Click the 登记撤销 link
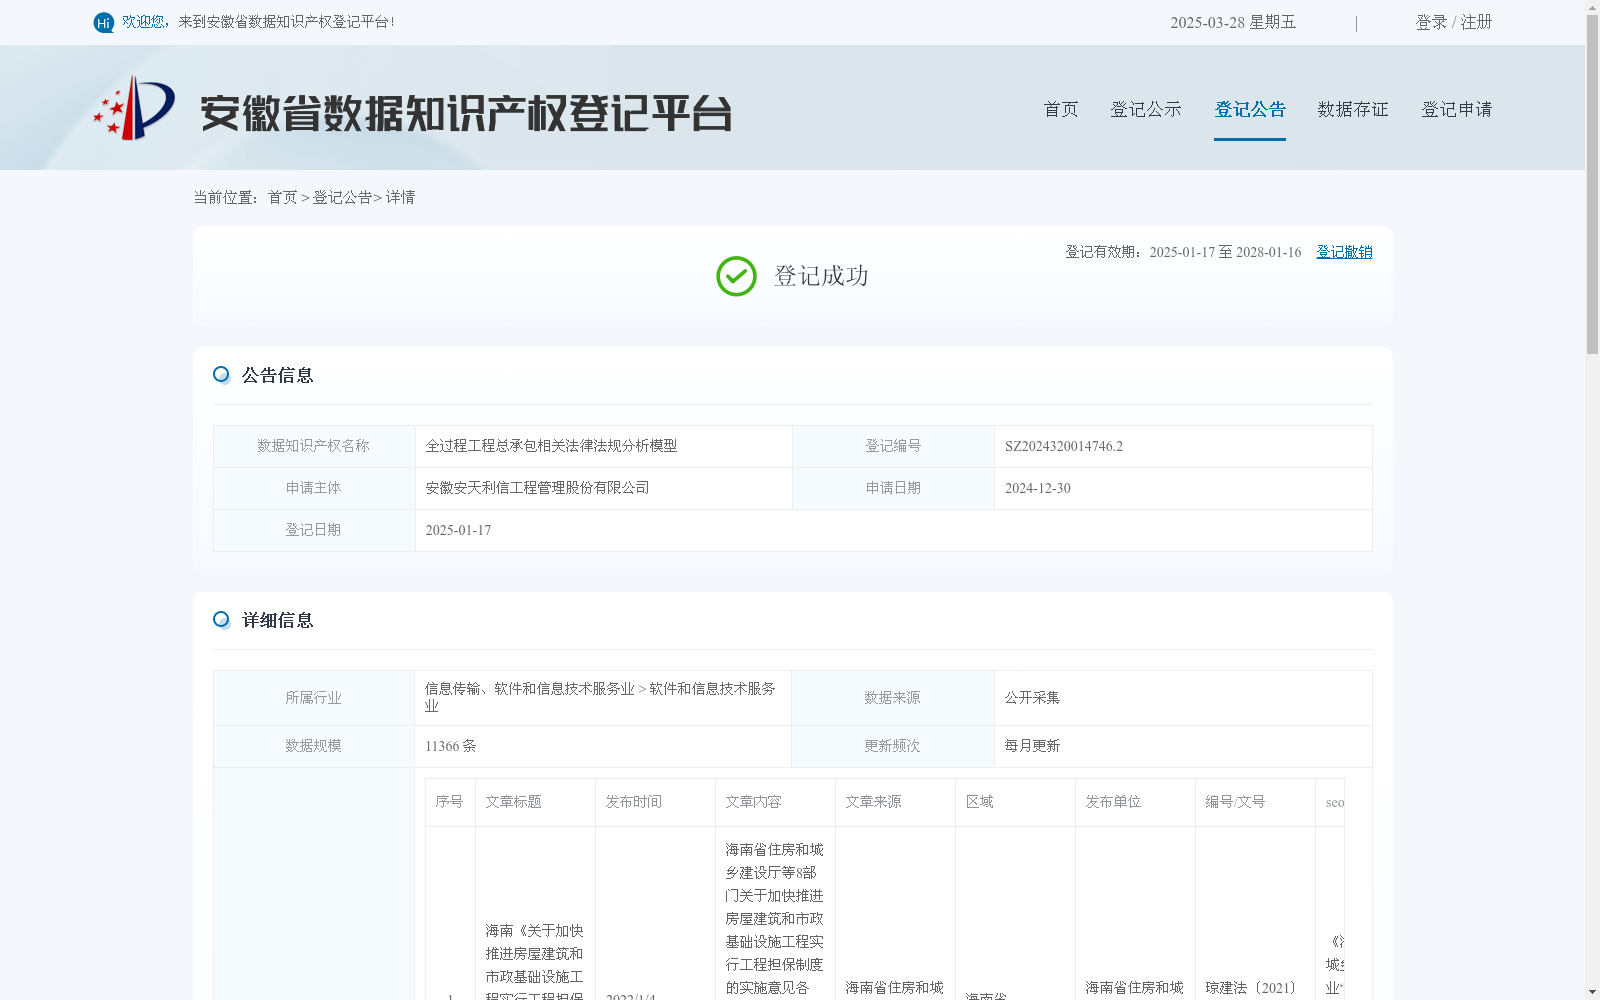The width and height of the screenshot is (1600, 1000). click(1344, 252)
